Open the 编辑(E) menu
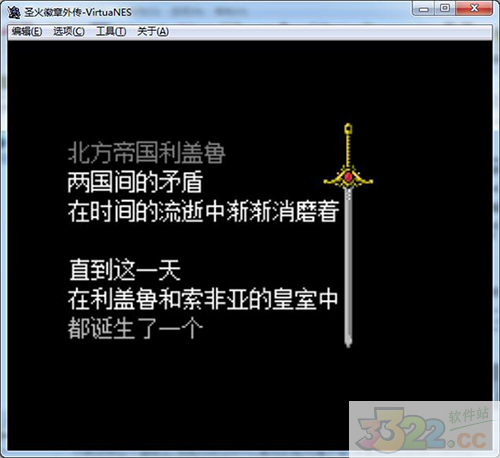The height and width of the screenshot is (458, 500). pyautogui.click(x=27, y=32)
